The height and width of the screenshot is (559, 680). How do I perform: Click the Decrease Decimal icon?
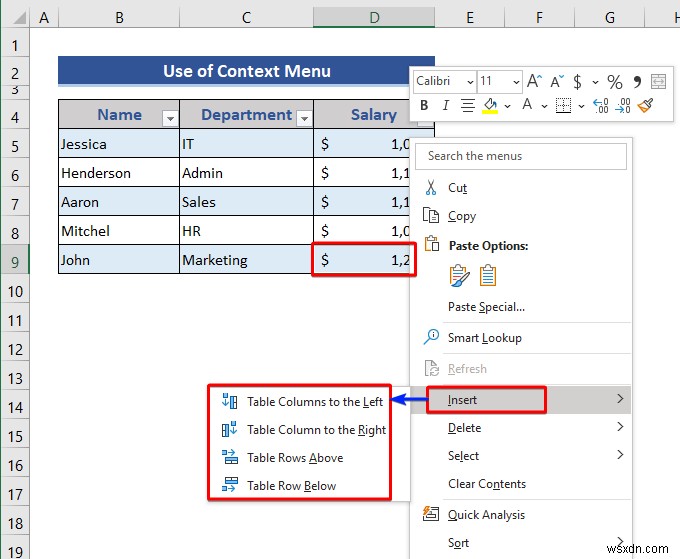click(x=623, y=105)
